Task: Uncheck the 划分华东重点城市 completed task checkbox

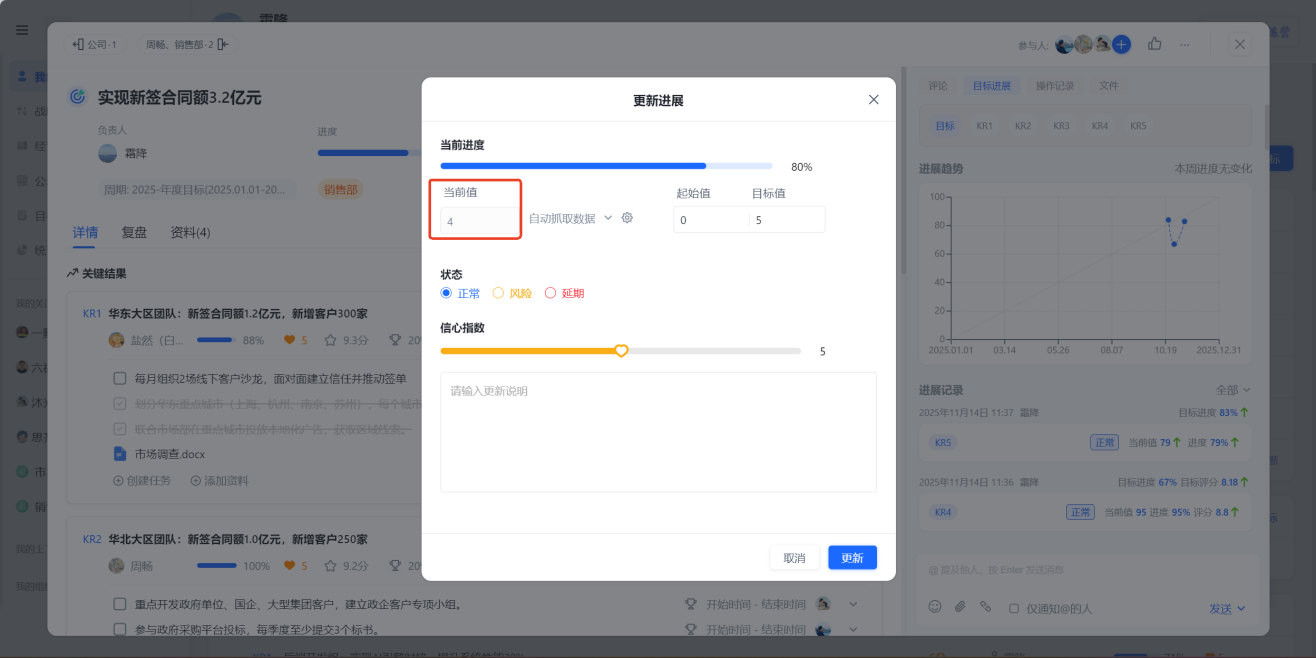Action: click(x=120, y=404)
